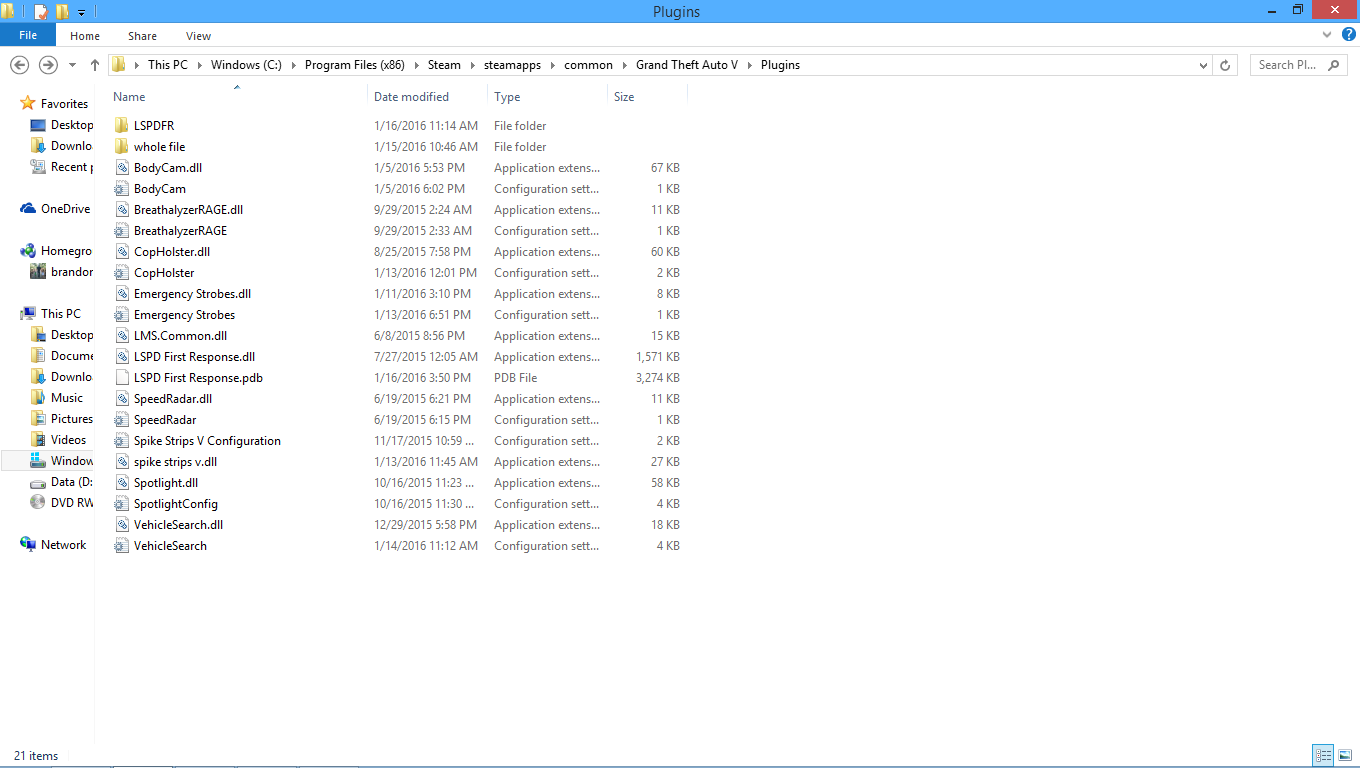Select the file 'LMS.Common.dll'

(180, 336)
